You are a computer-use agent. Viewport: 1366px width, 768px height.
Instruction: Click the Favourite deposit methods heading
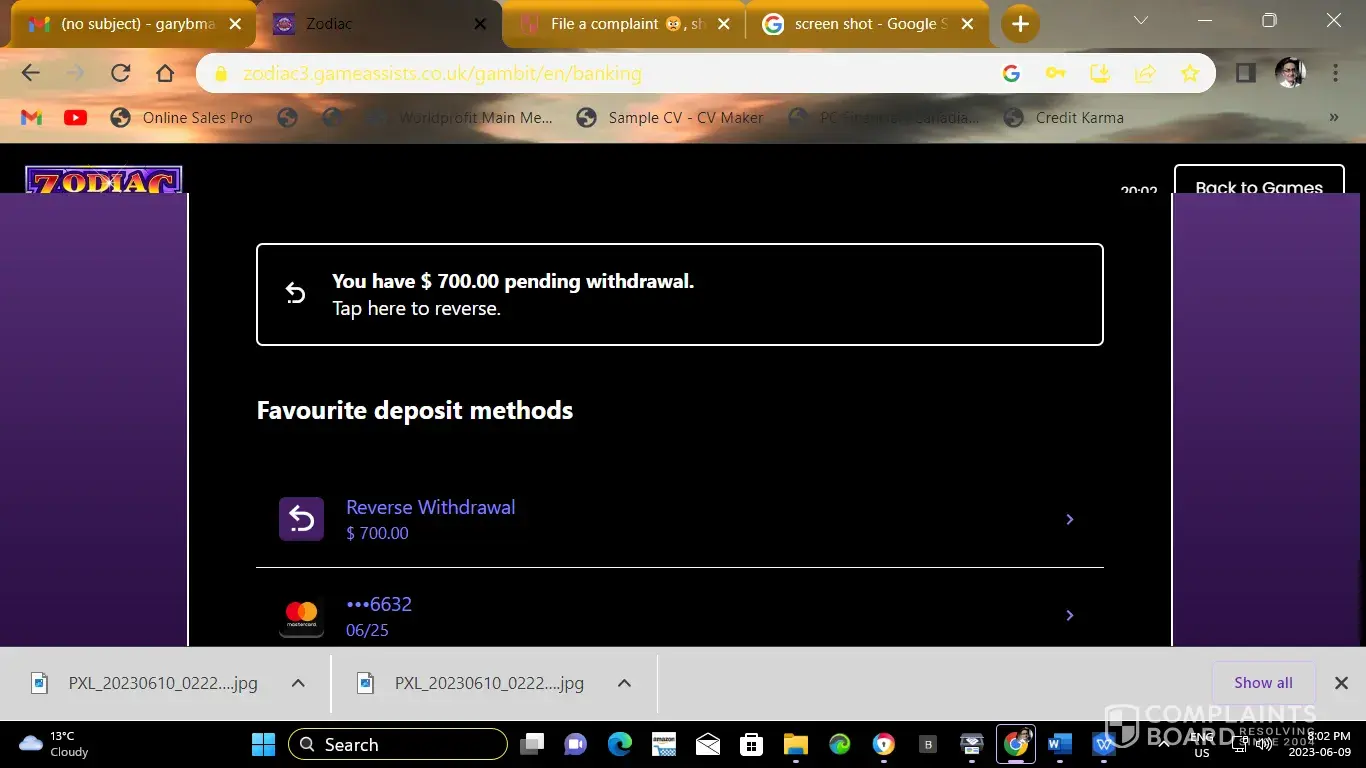pyautogui.click(x=415, y=410)
